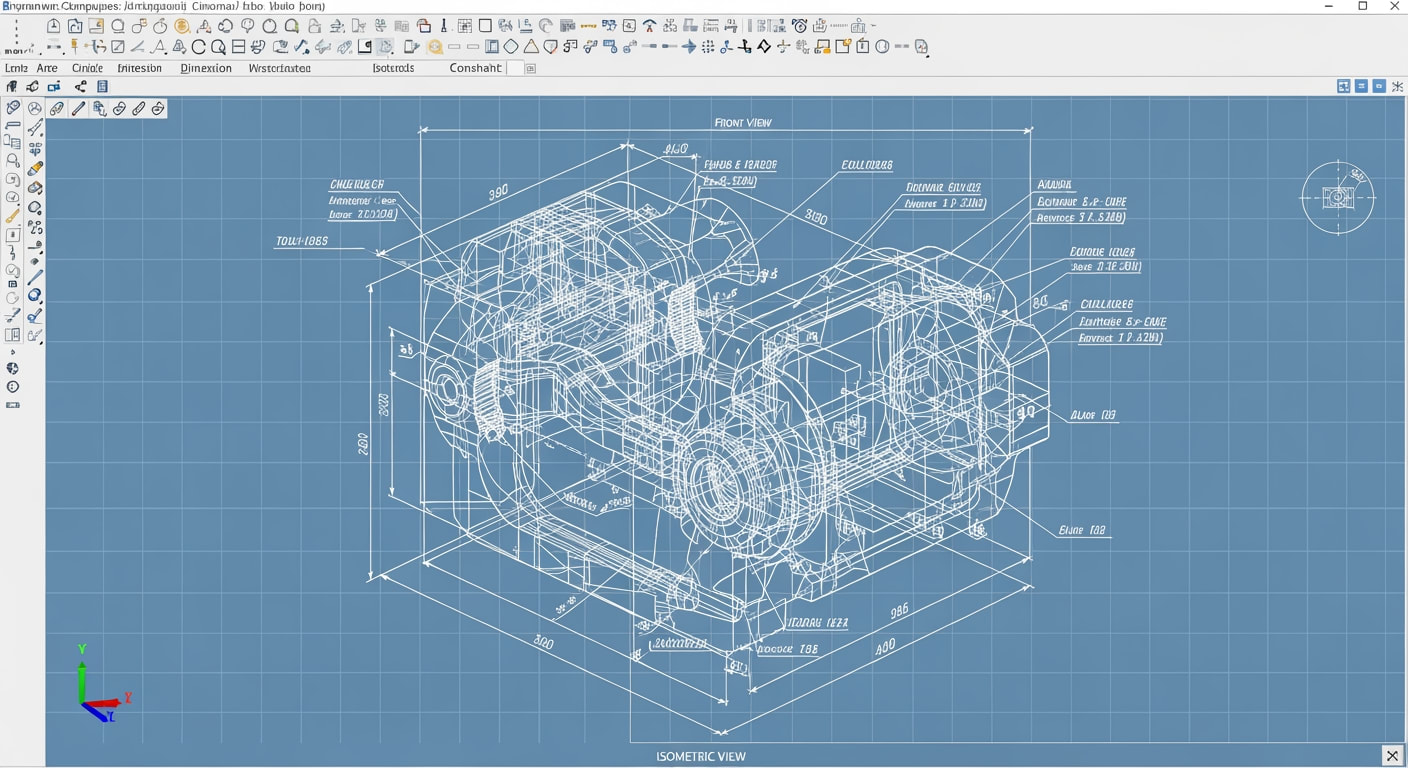Select the triangle shape tool in the toolbar
This screenshot has width=1408, height=768.
point(531,47)
